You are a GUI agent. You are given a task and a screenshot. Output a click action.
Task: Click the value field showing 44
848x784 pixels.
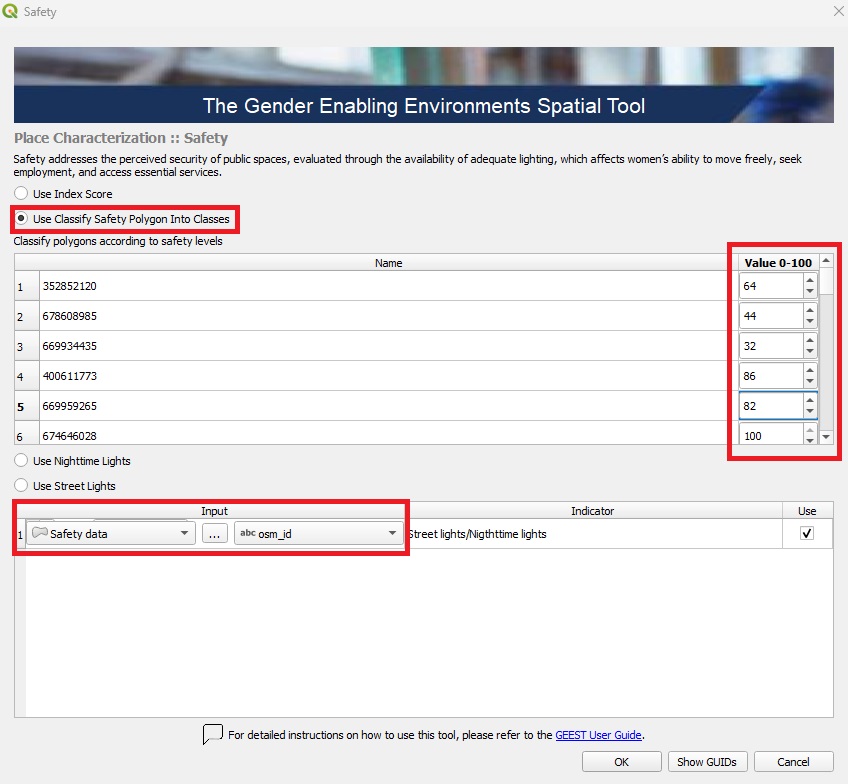click(x=771, y=316)
